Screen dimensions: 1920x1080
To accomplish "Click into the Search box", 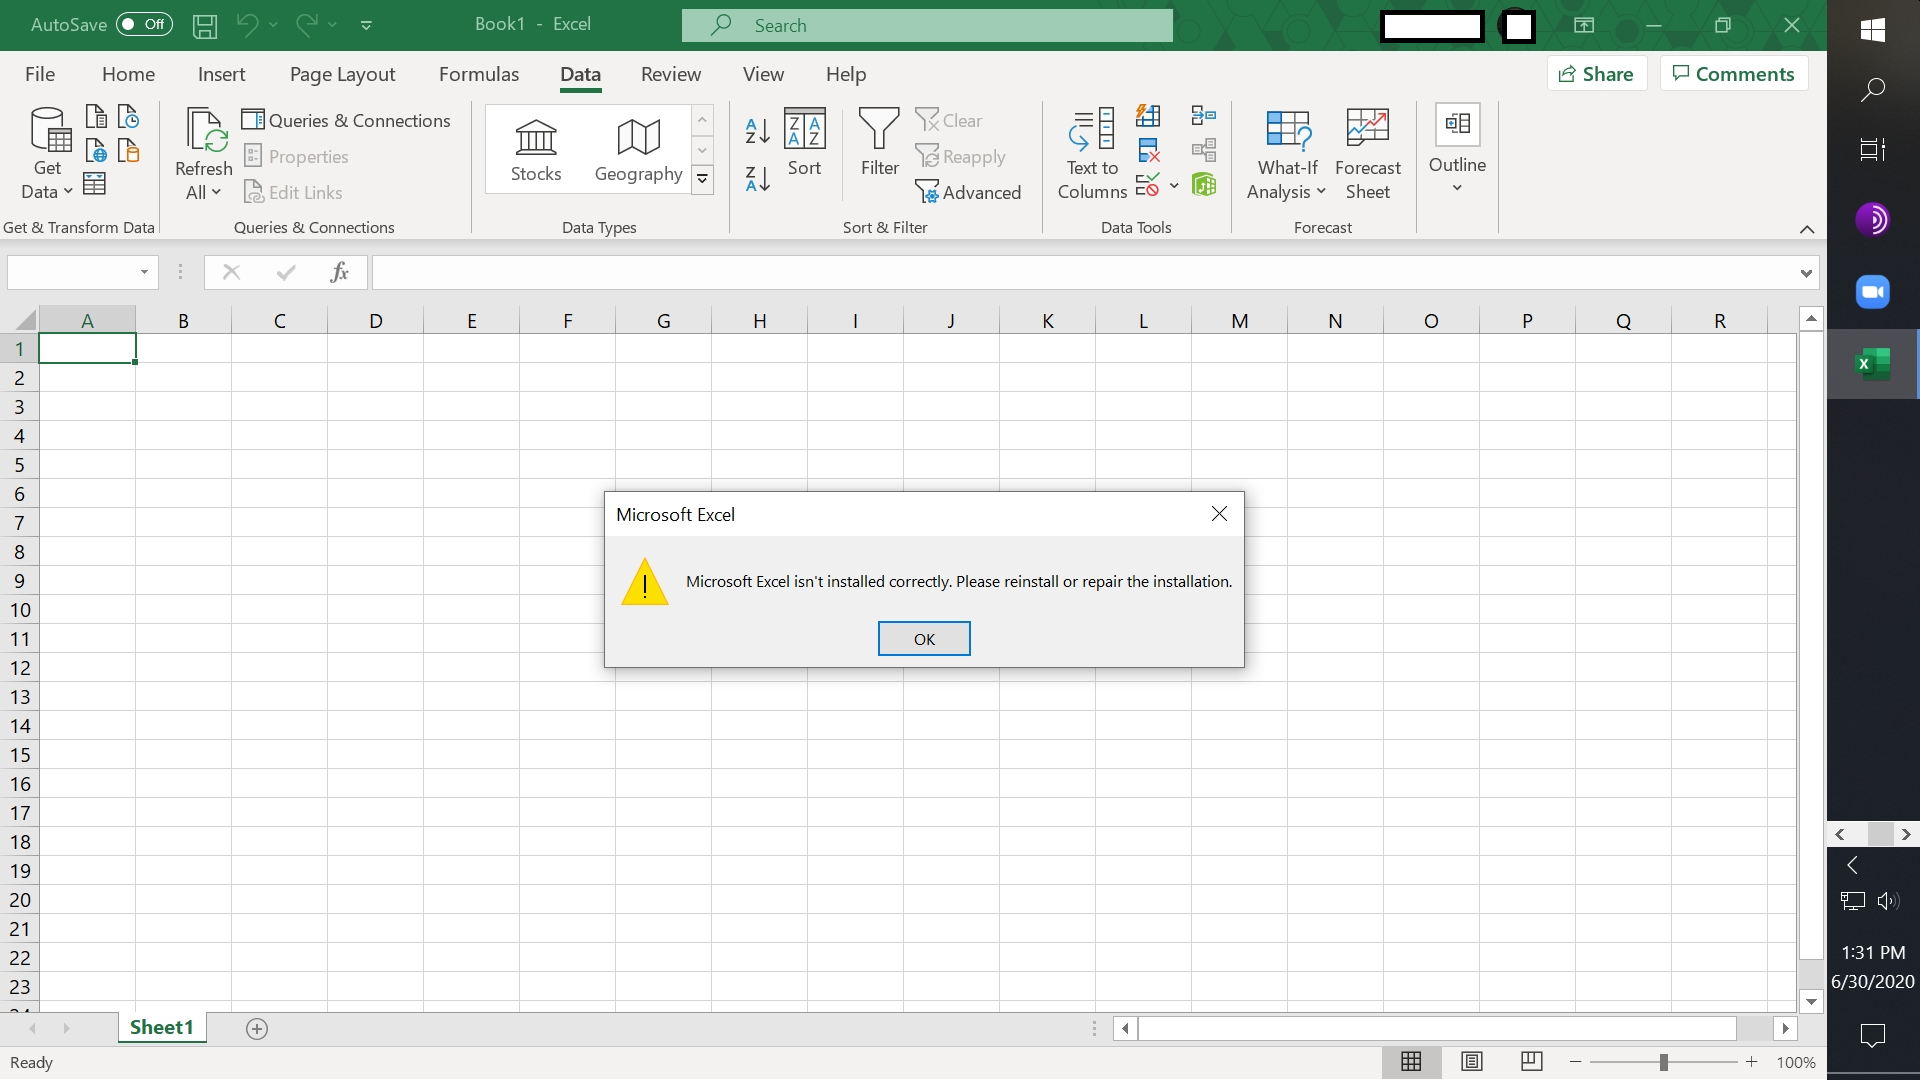I will point(927,26).
